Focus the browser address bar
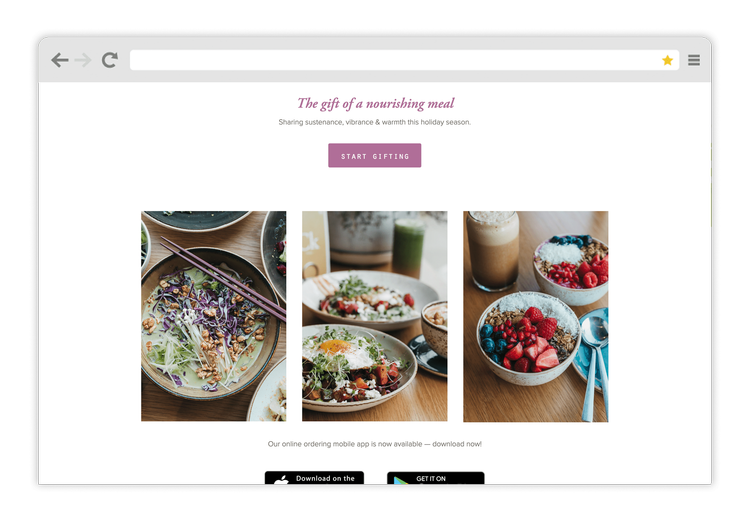 tap(404, 60)
